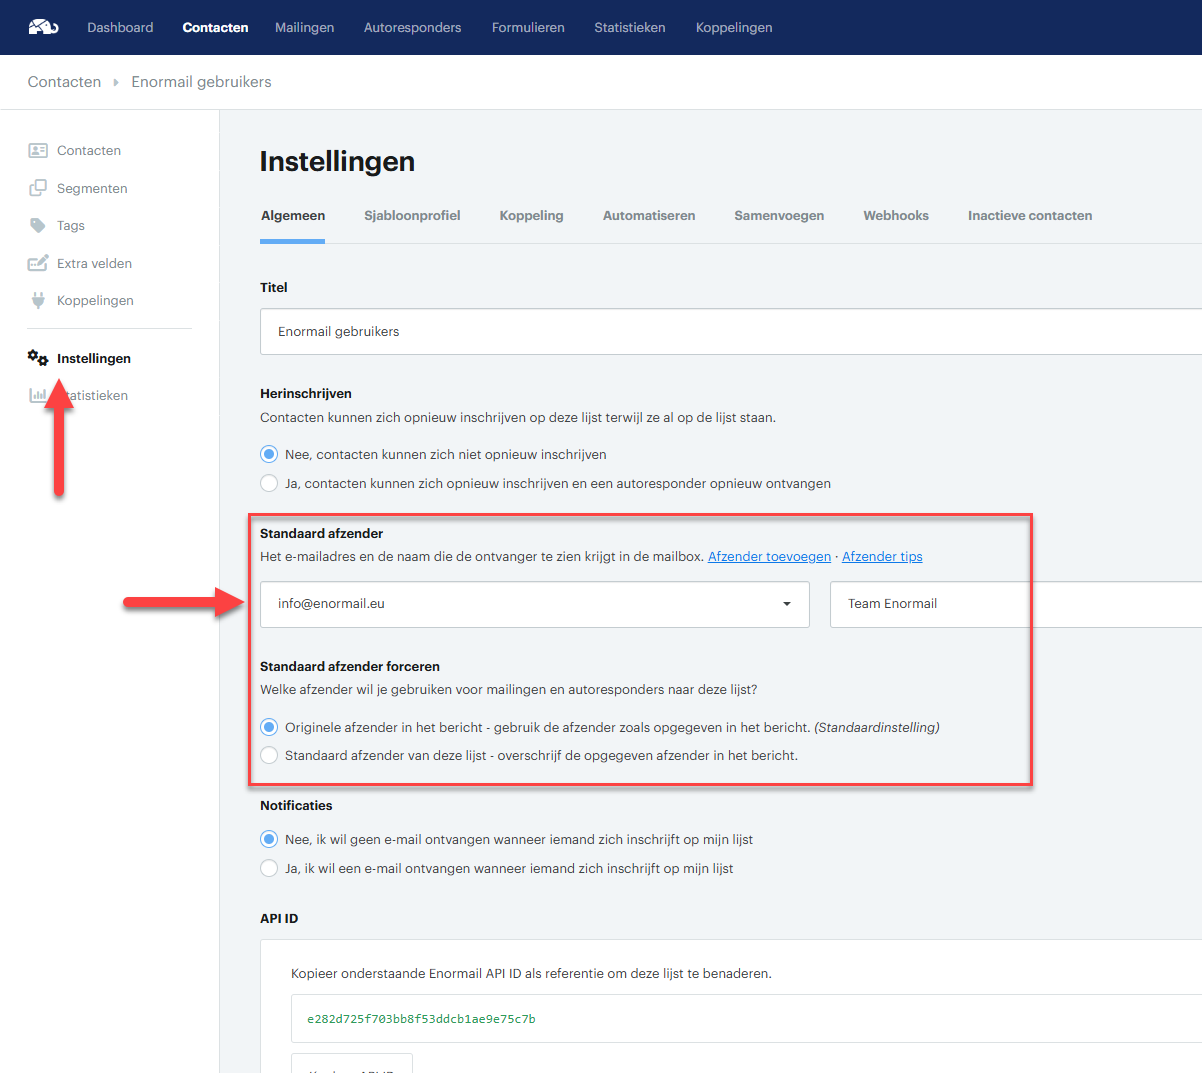Open Tags in the sidebar

(71, 225)
